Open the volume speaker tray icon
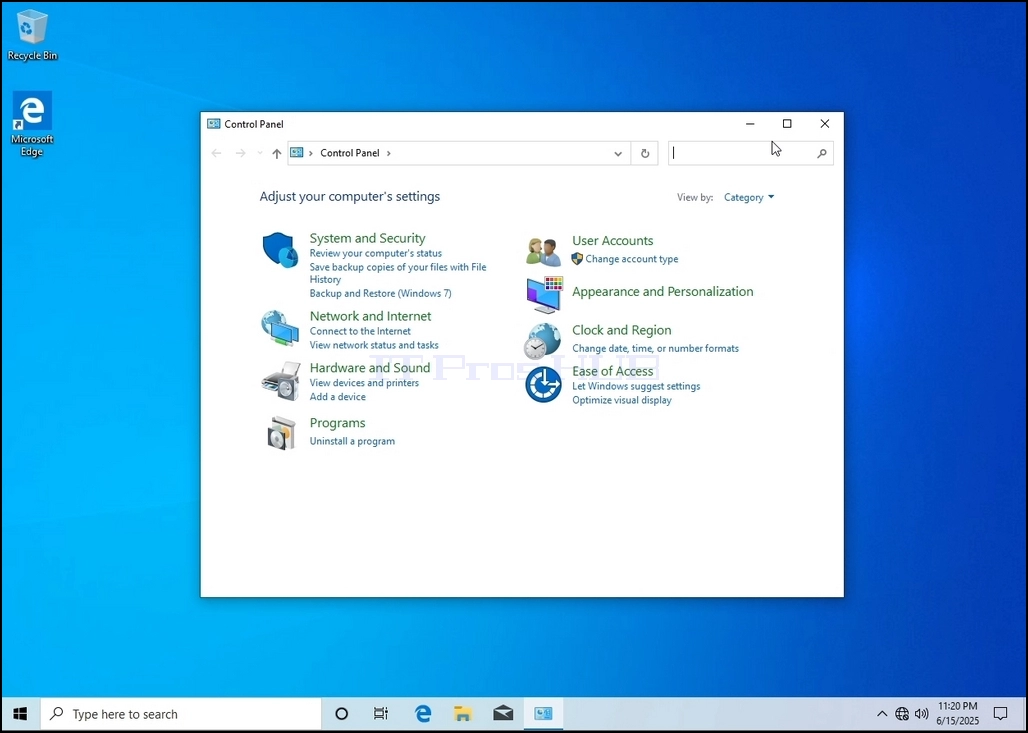Viewport: 1028px width, 733px height. (922, 714)
